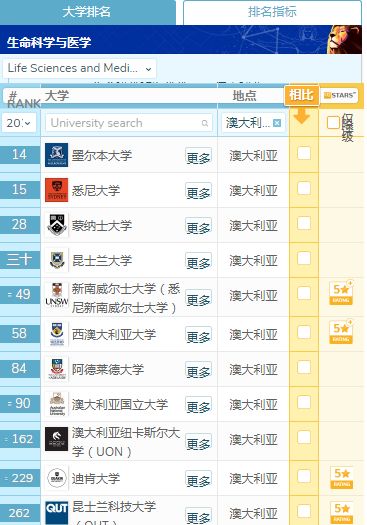Click the 迪肯大学 round logo
The height and width of the screenshot is (525, 367).
tap(57, 478)
